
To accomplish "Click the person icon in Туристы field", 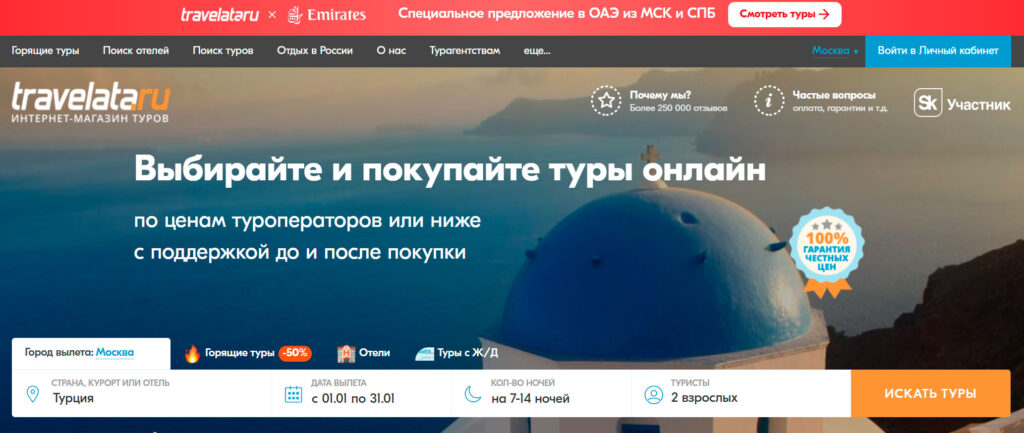I will (653, 394).
